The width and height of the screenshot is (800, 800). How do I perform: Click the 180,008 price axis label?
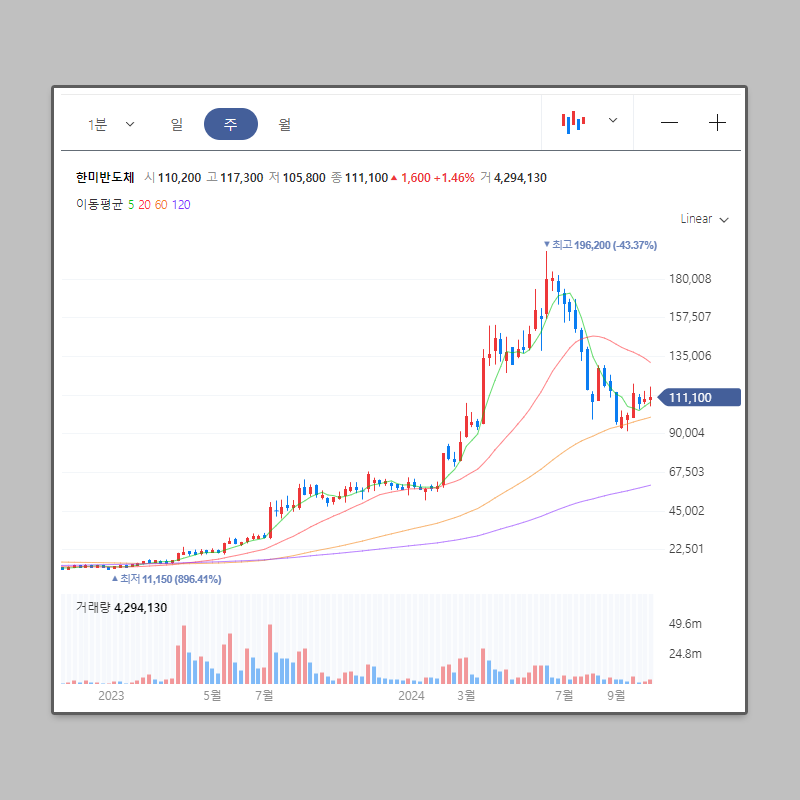pyautogui.click(x=690, y=279)
